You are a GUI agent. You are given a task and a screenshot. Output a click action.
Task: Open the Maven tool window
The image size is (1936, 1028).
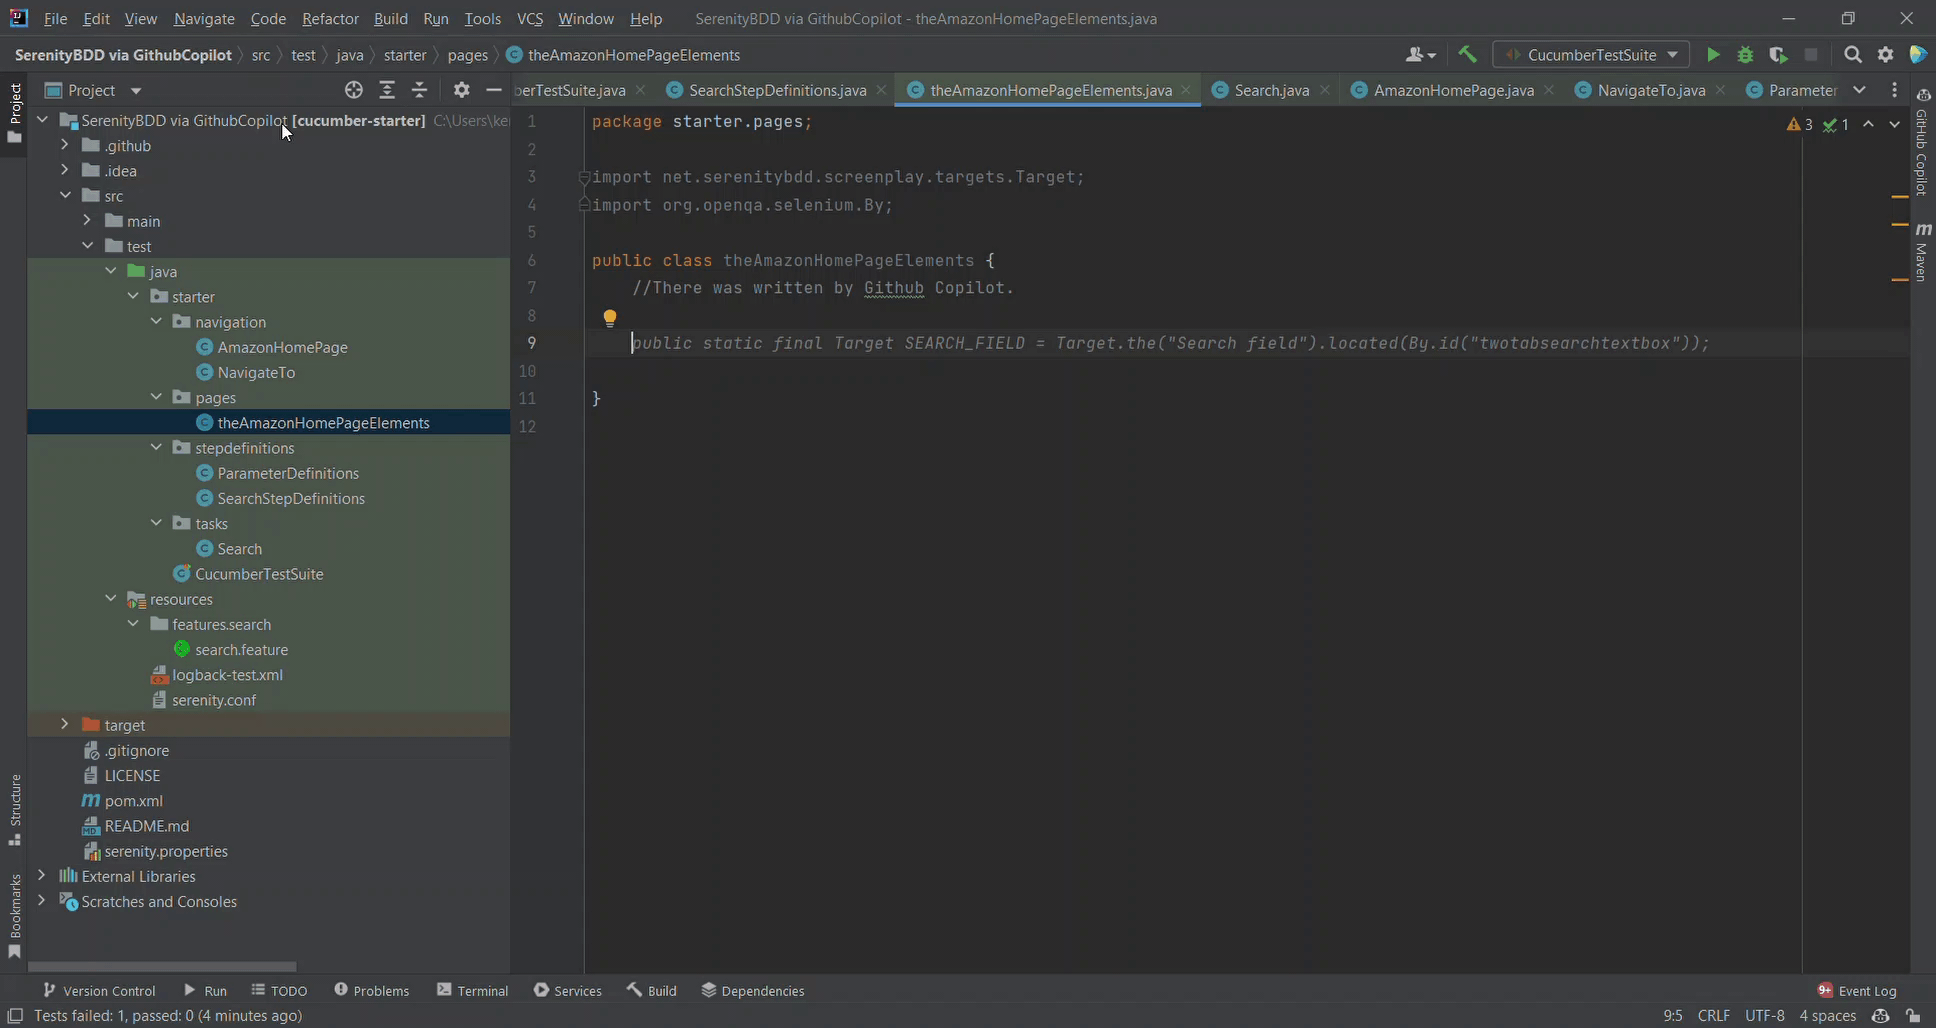[1922, 252]
